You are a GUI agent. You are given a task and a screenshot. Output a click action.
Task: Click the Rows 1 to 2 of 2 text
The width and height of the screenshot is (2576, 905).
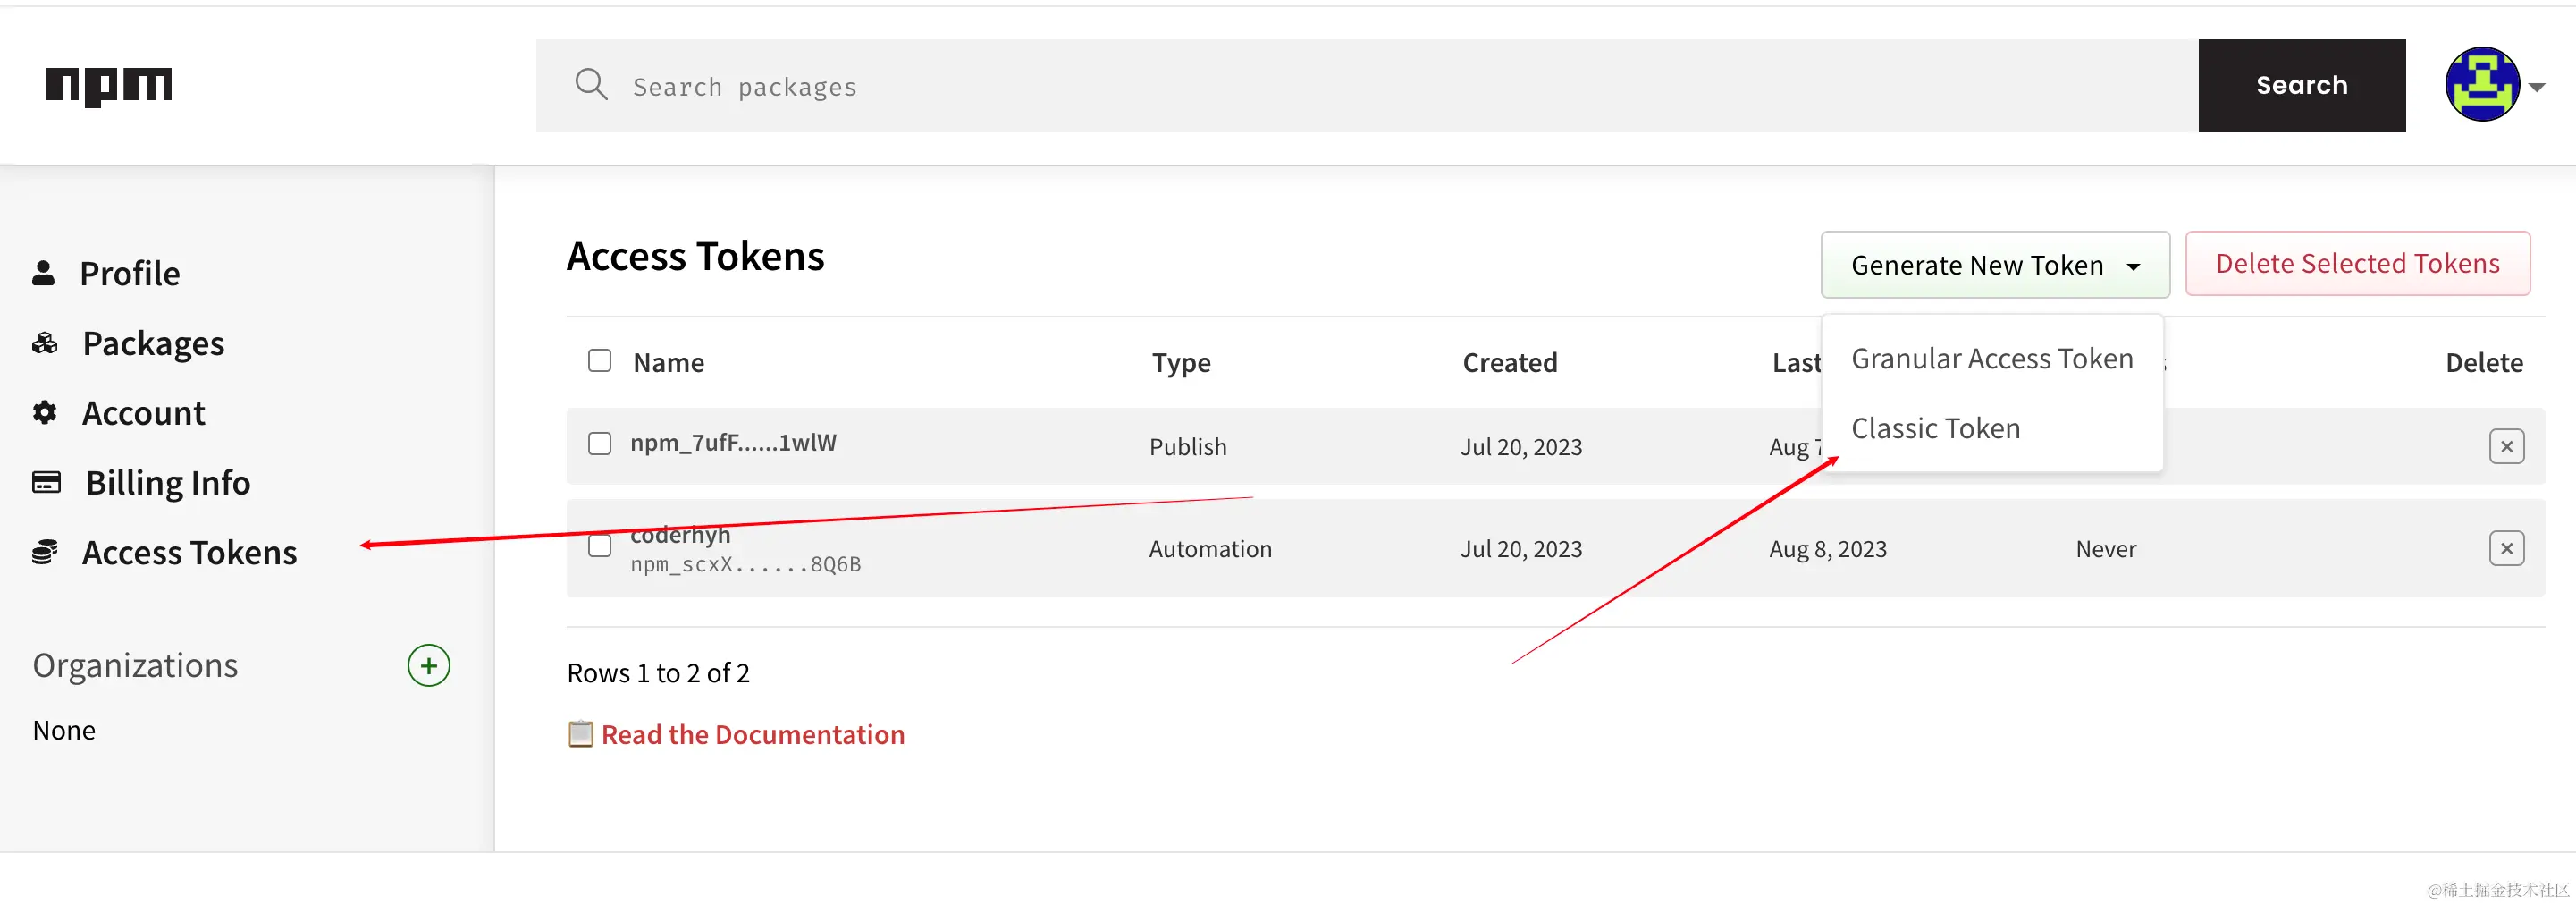pyautogui.click(x=658, y=673)
